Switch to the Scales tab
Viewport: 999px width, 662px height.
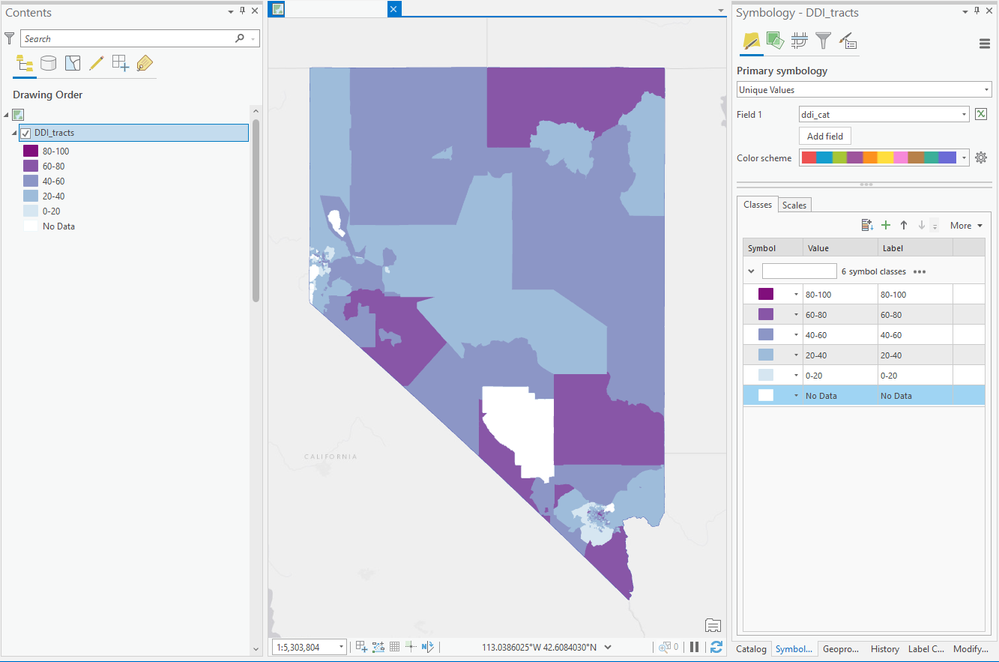coord(794,205)
